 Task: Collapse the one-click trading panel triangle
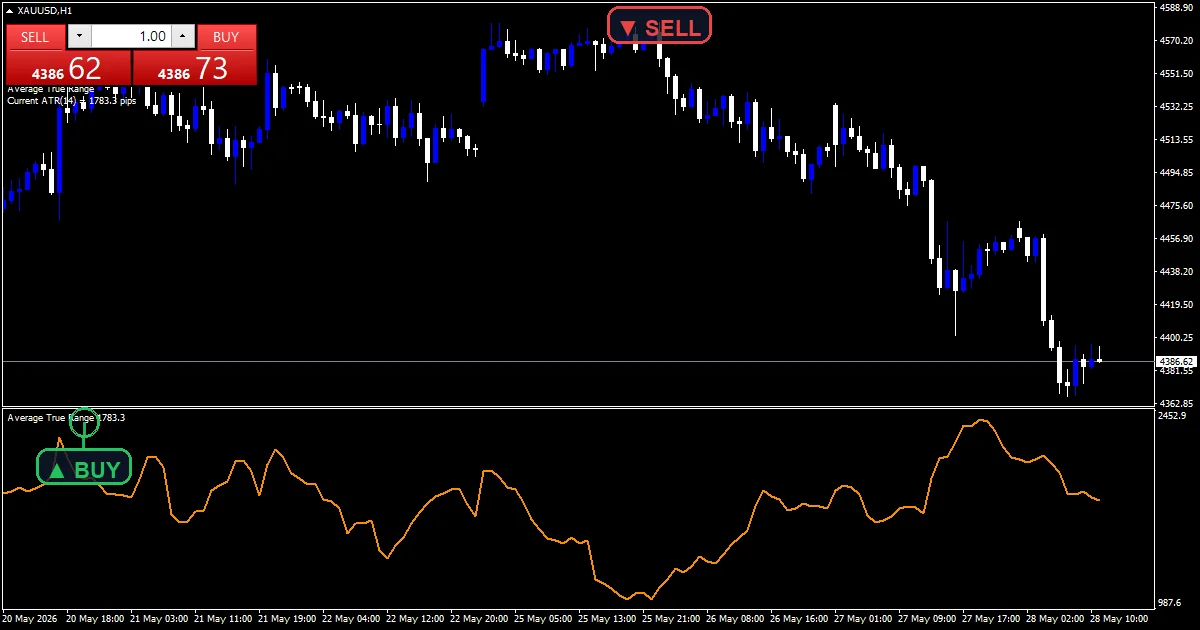click(10, 11)
